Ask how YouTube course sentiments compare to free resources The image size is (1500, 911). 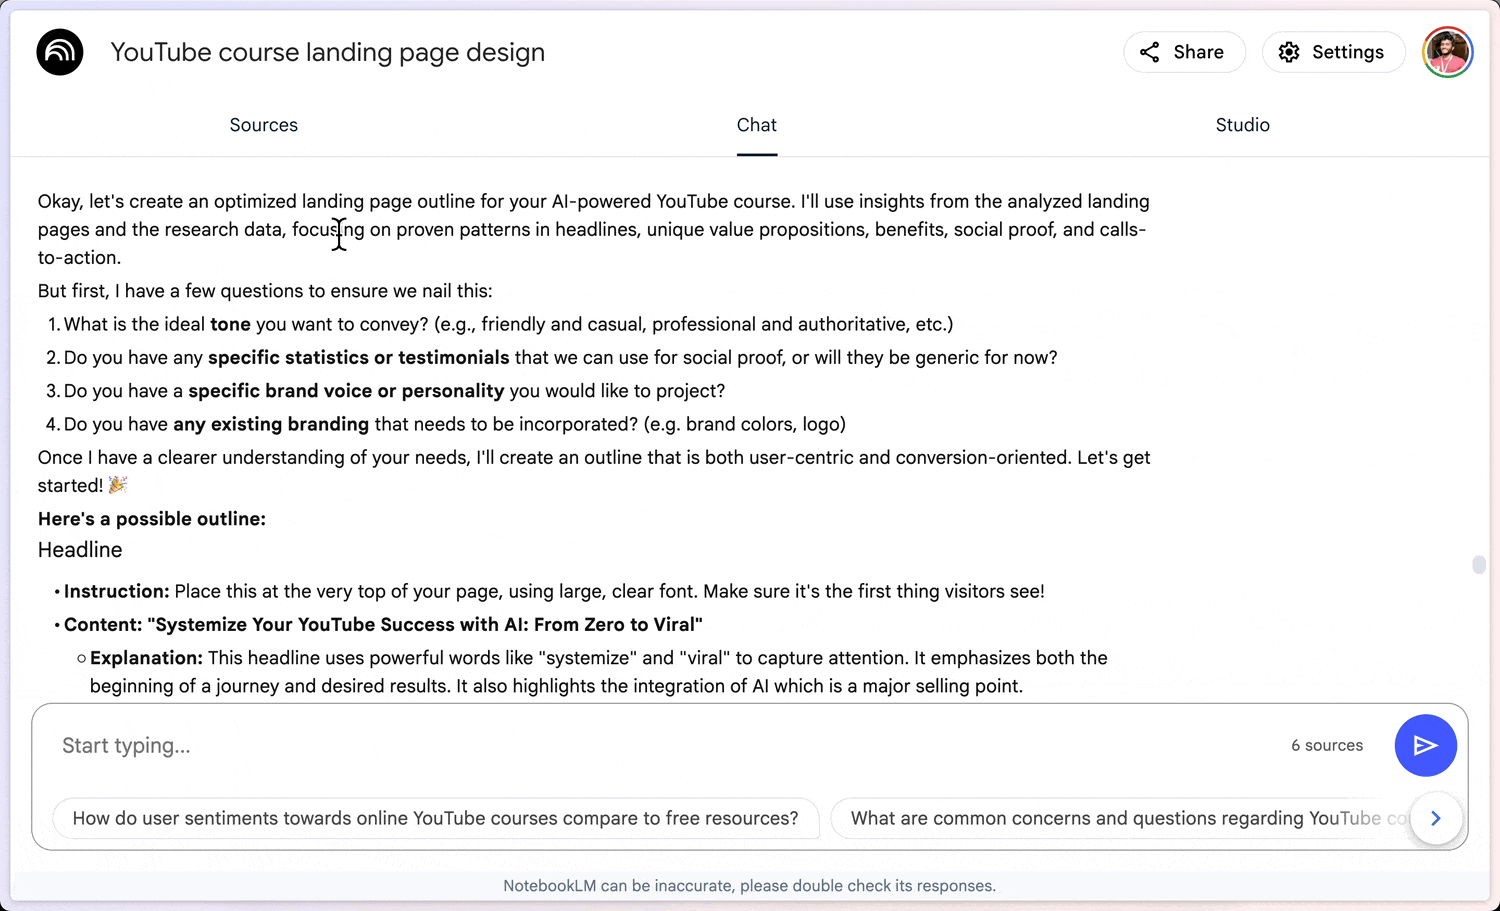click(x=436, y=818)
